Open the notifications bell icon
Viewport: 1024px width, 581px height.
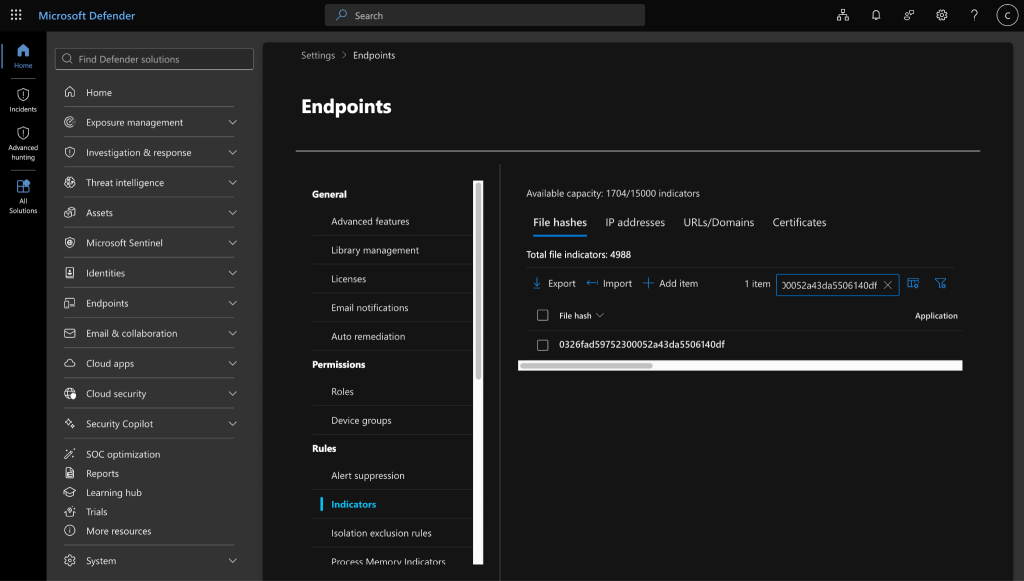pos(876,15)
